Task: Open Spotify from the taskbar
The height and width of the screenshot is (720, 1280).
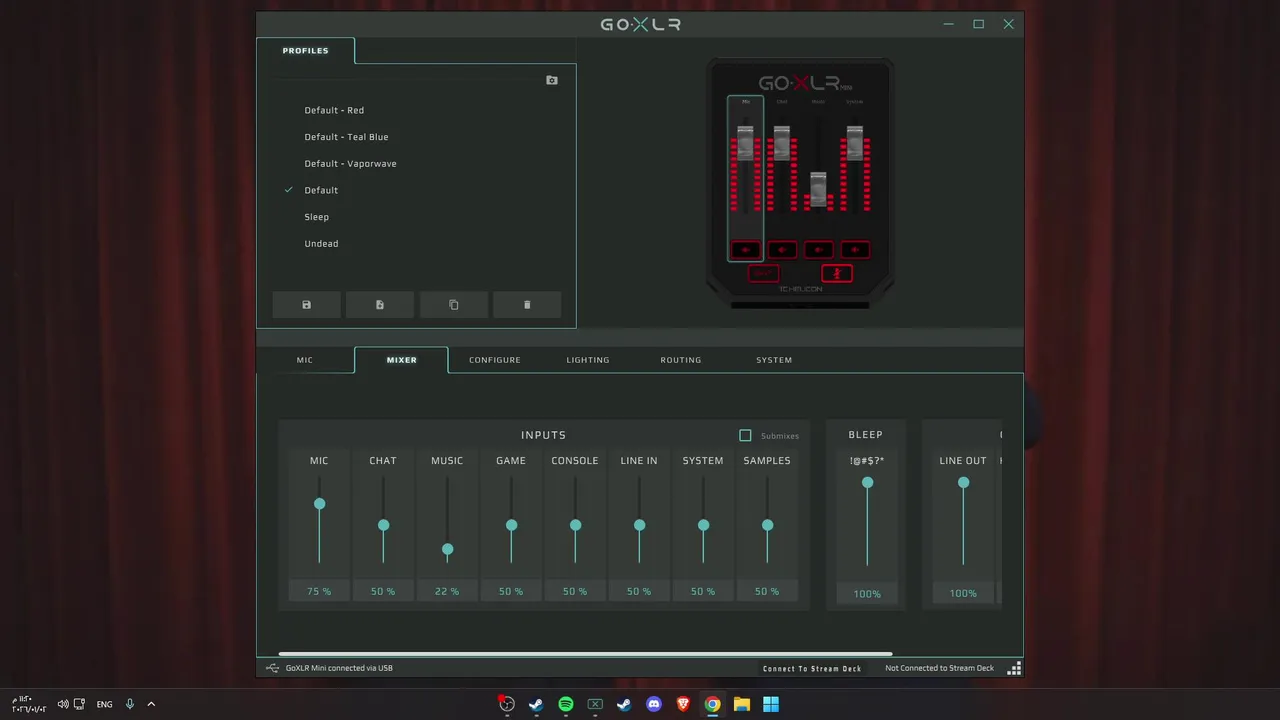Action: point(566,704)
